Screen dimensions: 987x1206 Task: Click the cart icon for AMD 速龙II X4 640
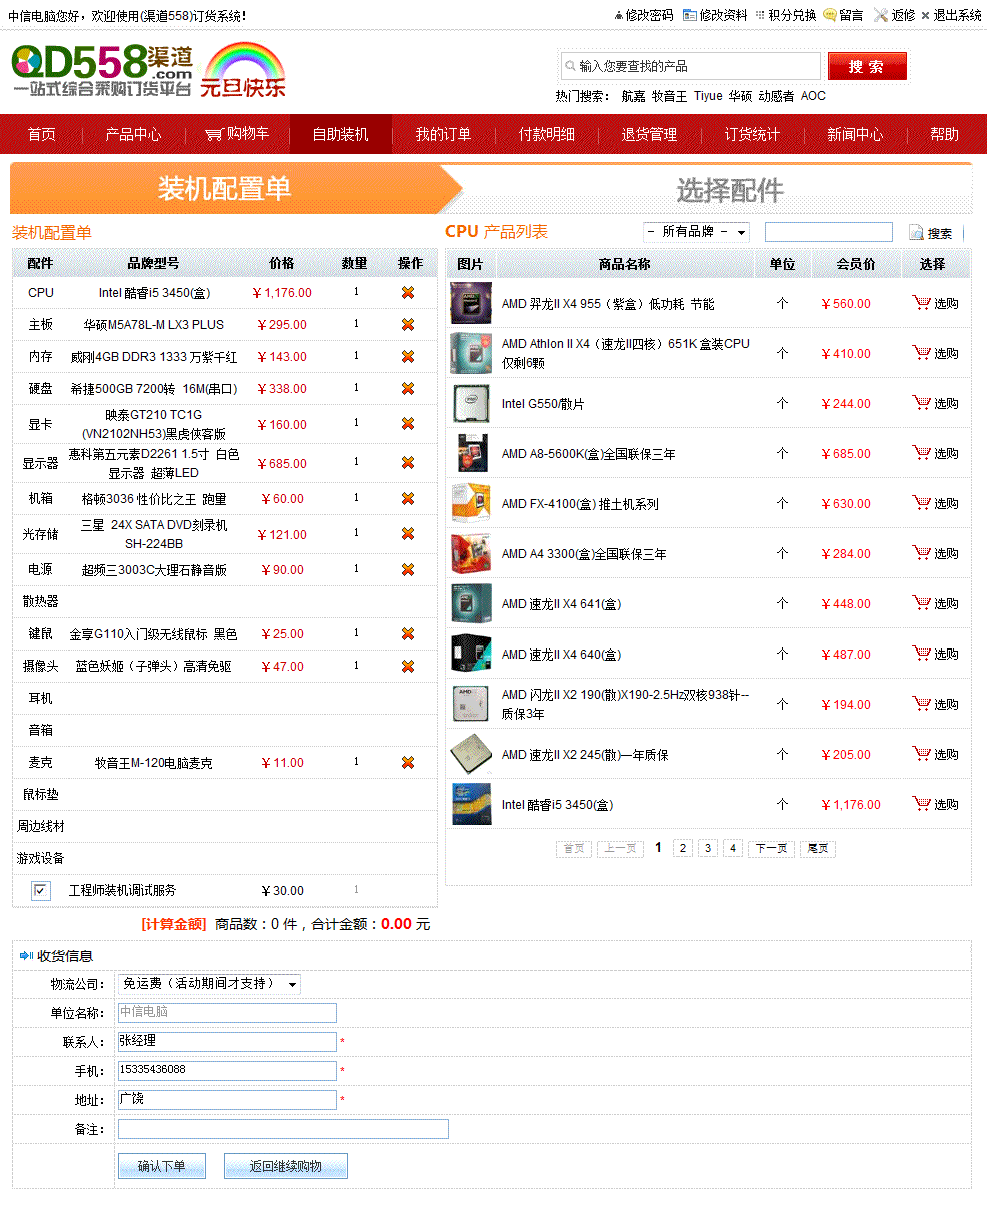pyautogui.click(x=922, y=654)
